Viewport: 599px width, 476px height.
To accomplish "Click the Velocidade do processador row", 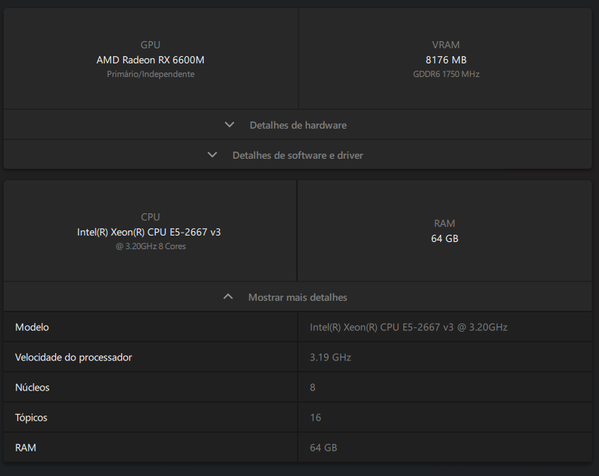I will click(x=298, y=357).
